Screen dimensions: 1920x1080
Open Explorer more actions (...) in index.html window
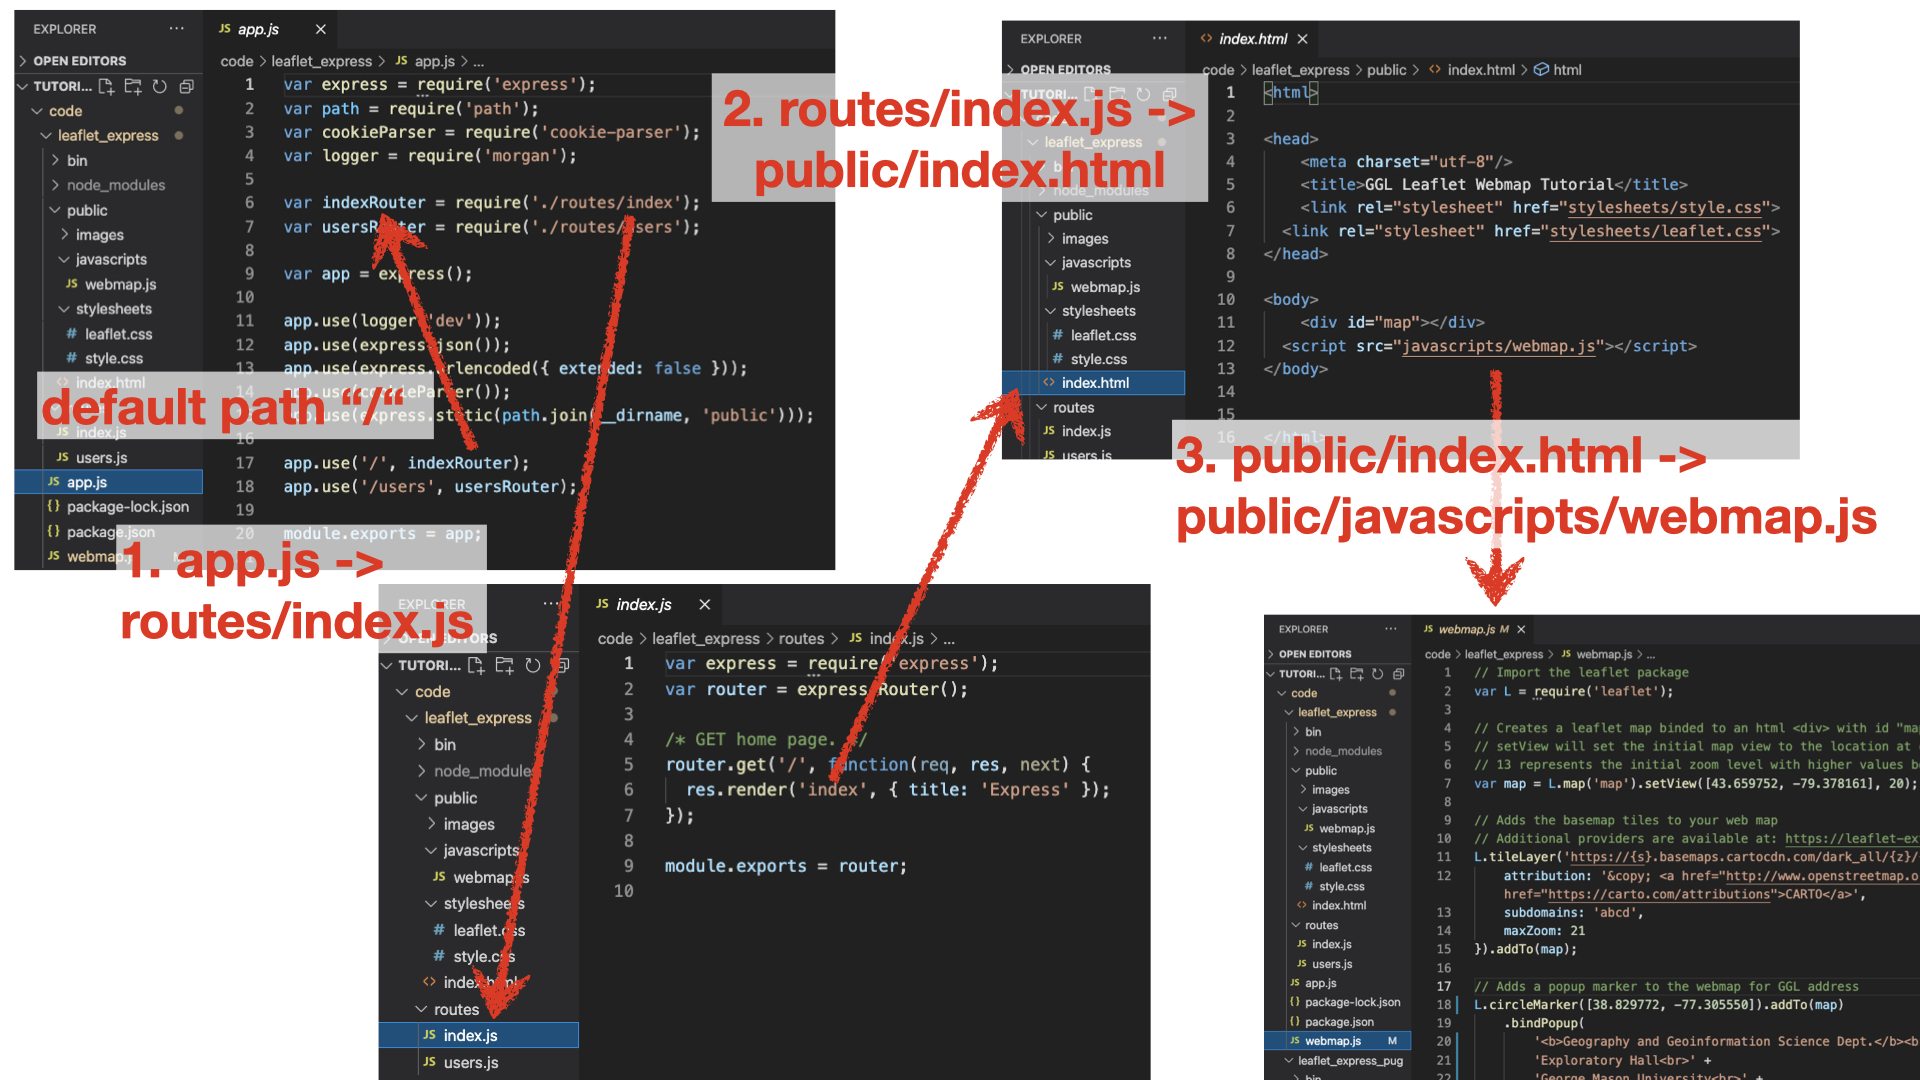pos(1159,39)
